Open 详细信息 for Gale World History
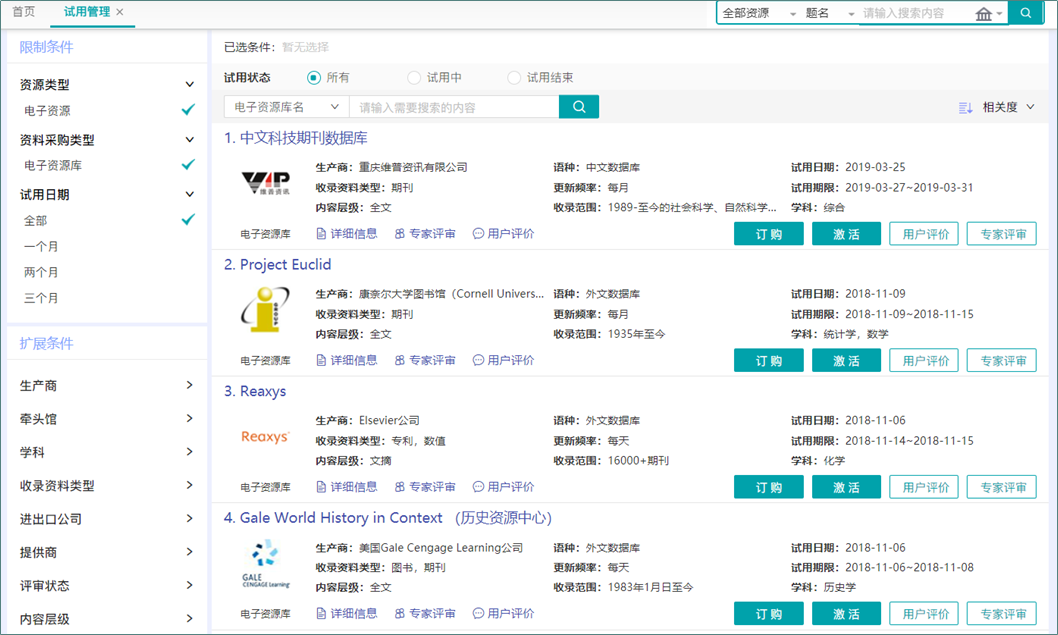Image resolution: width=1058 pixels, height=635 pixels. coord(347,613)
